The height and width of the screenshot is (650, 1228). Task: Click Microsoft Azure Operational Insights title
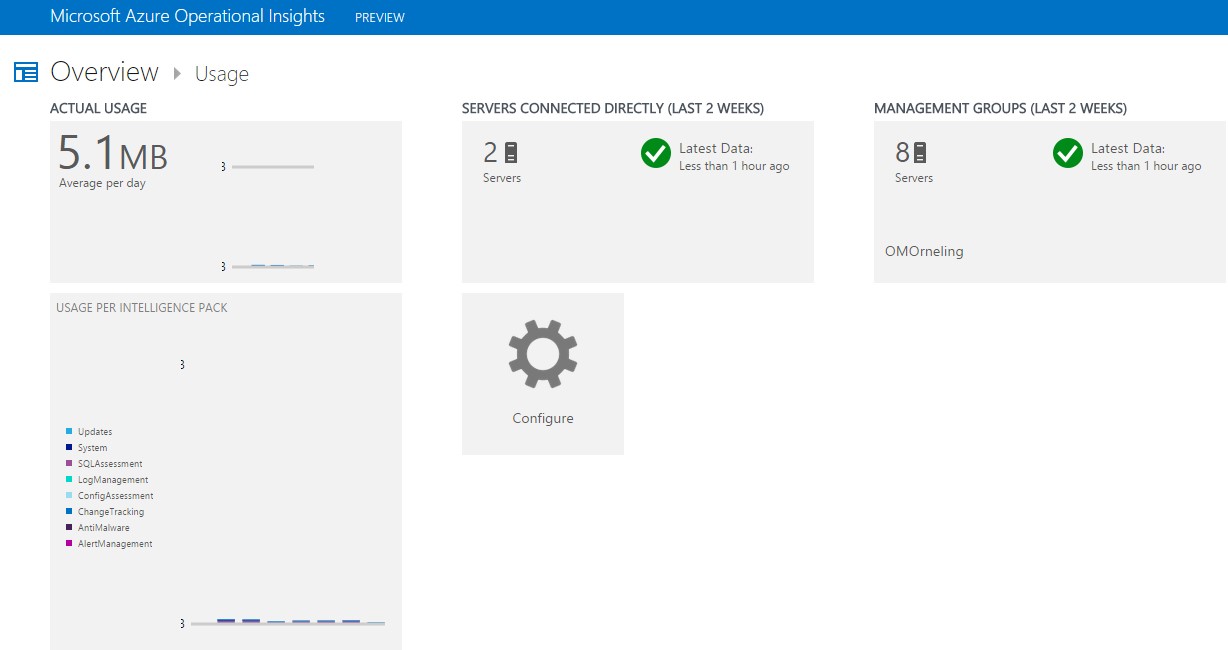click(x=187, y=16)
